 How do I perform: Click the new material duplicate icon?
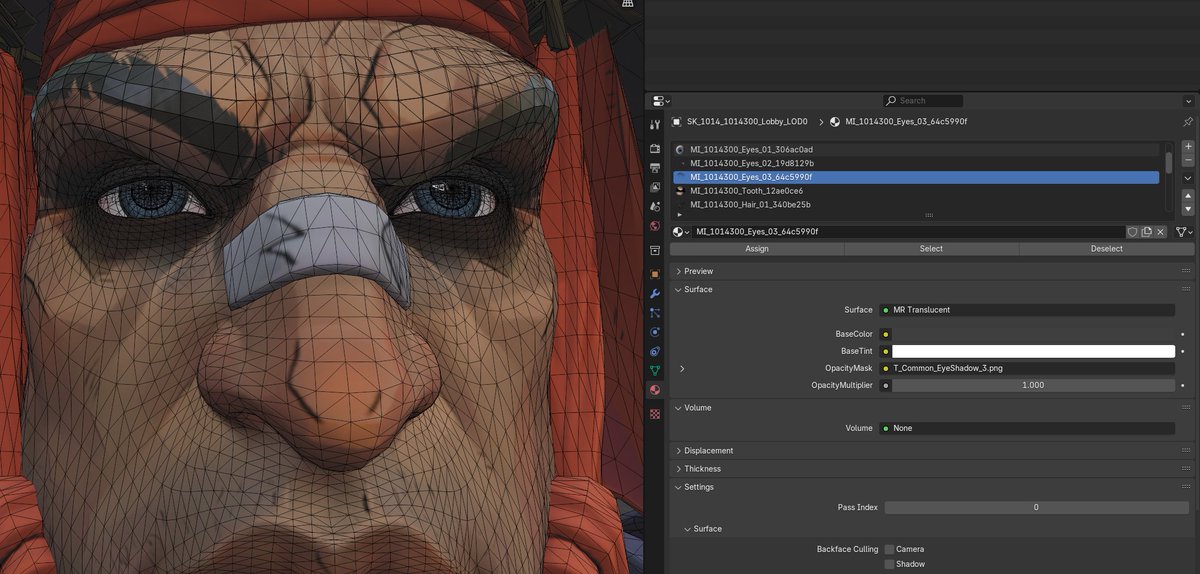[1146, 231]
